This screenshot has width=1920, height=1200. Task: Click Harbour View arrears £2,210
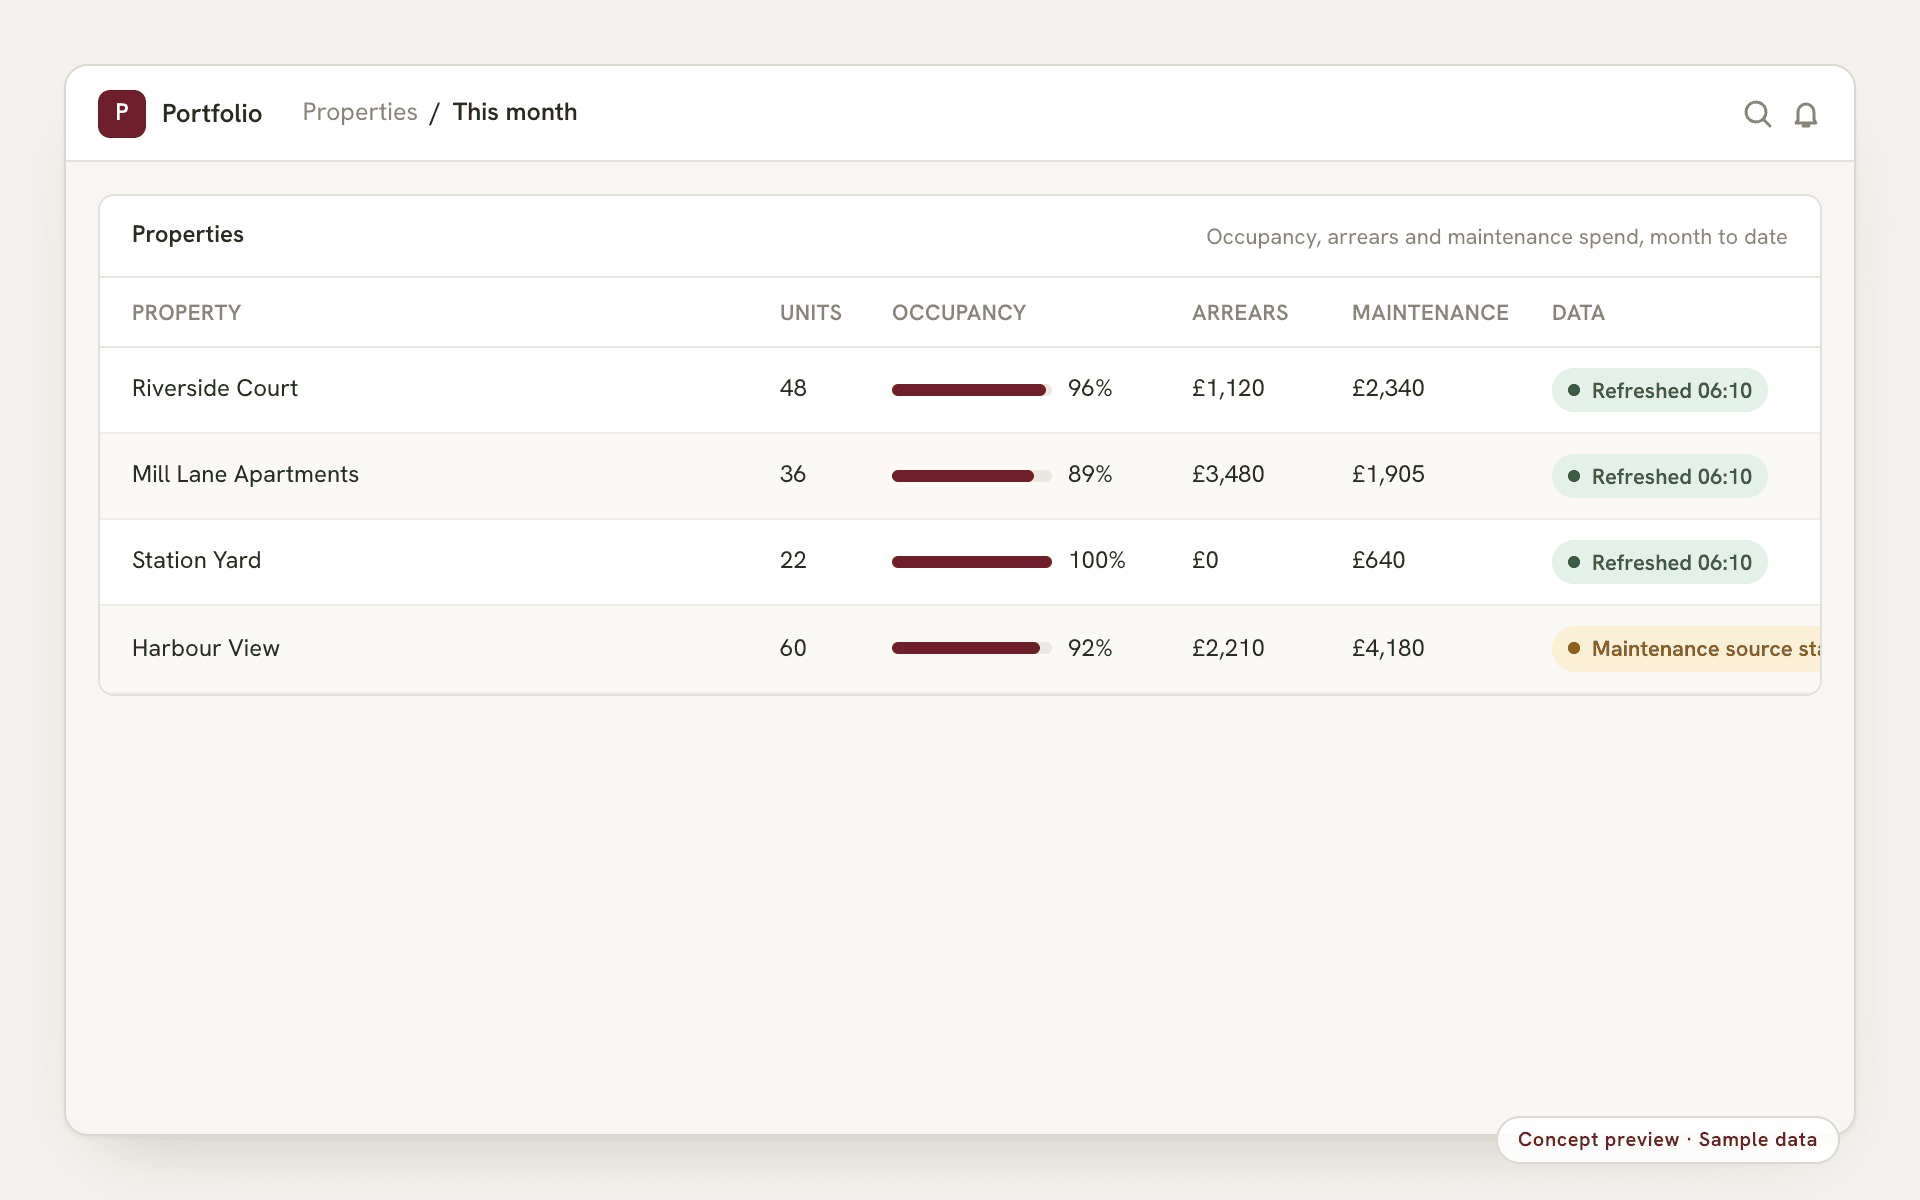pyautogui.click(x=1228, y=648)
